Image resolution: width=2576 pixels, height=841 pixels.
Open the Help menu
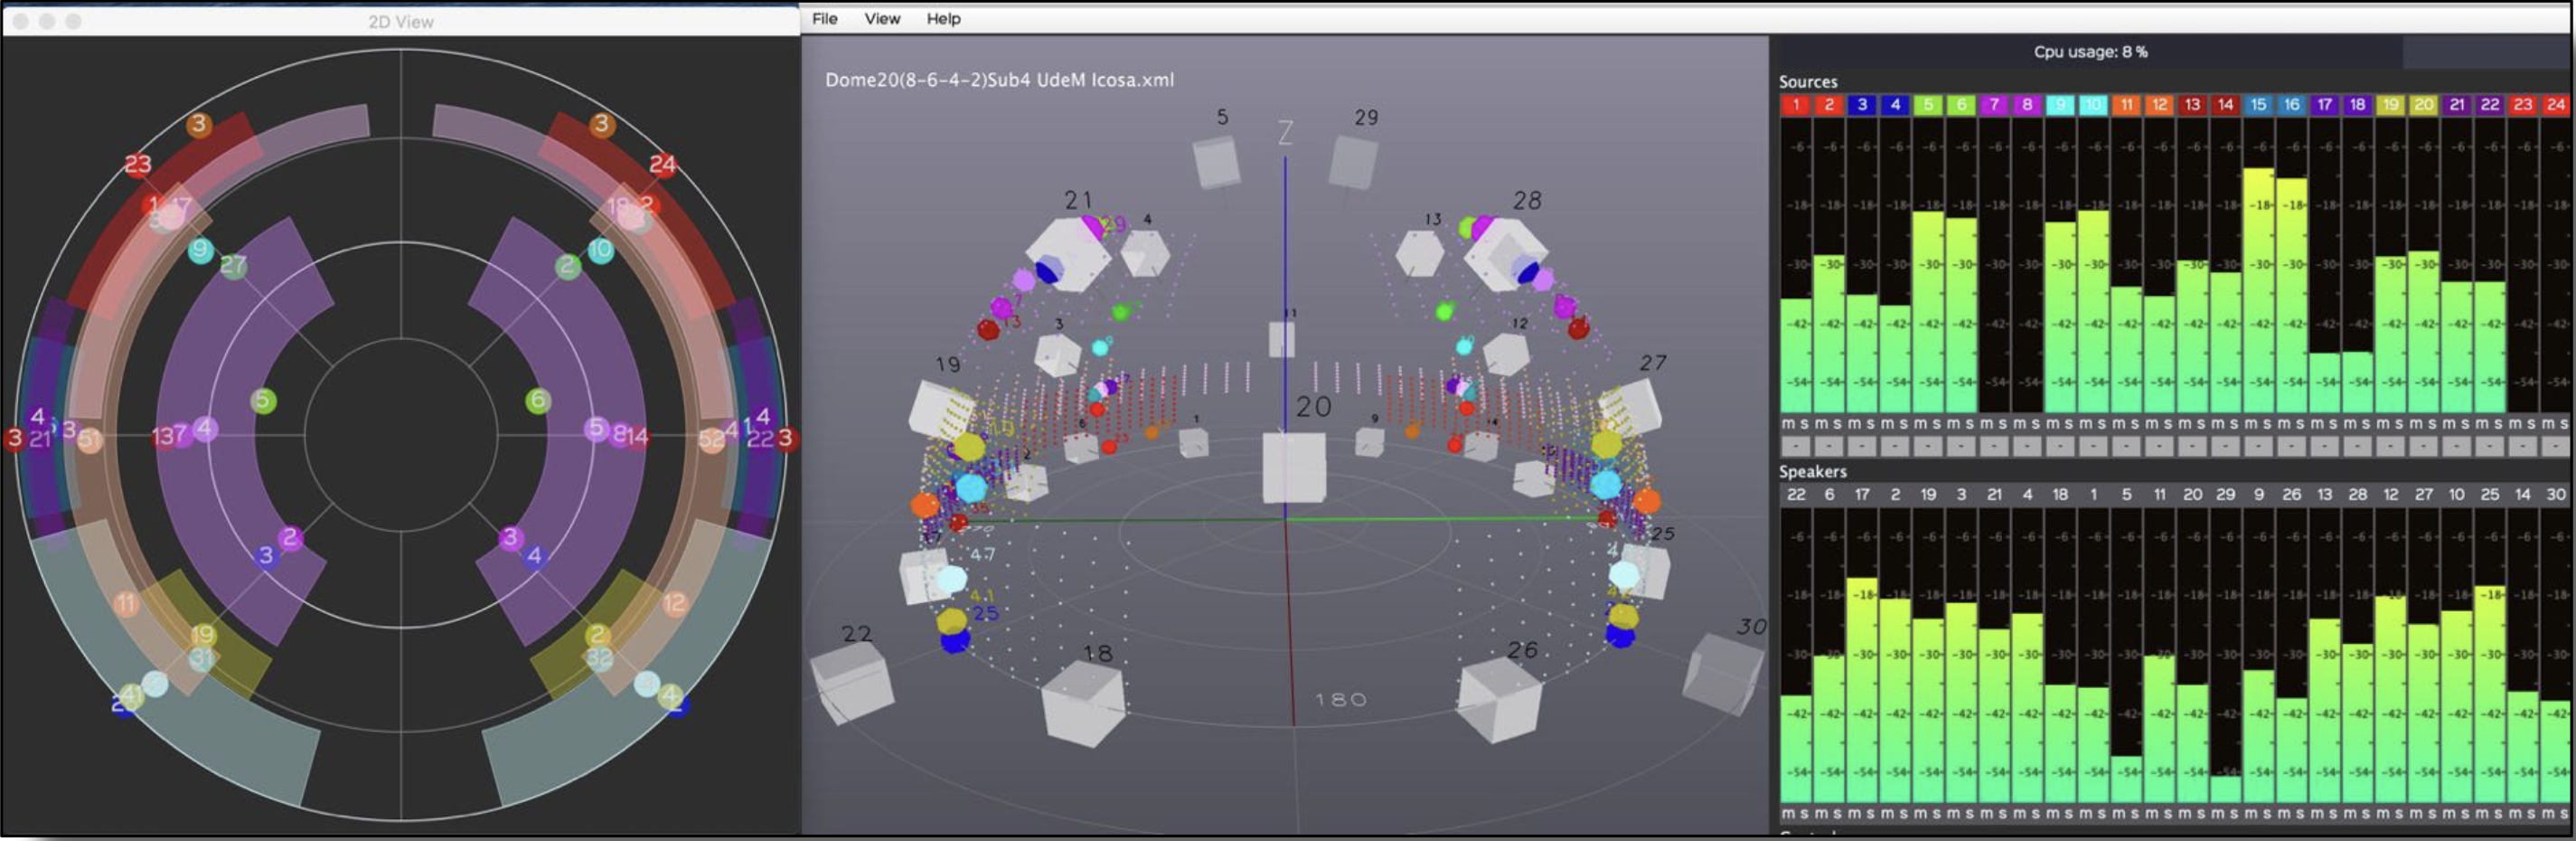point(943,18)
